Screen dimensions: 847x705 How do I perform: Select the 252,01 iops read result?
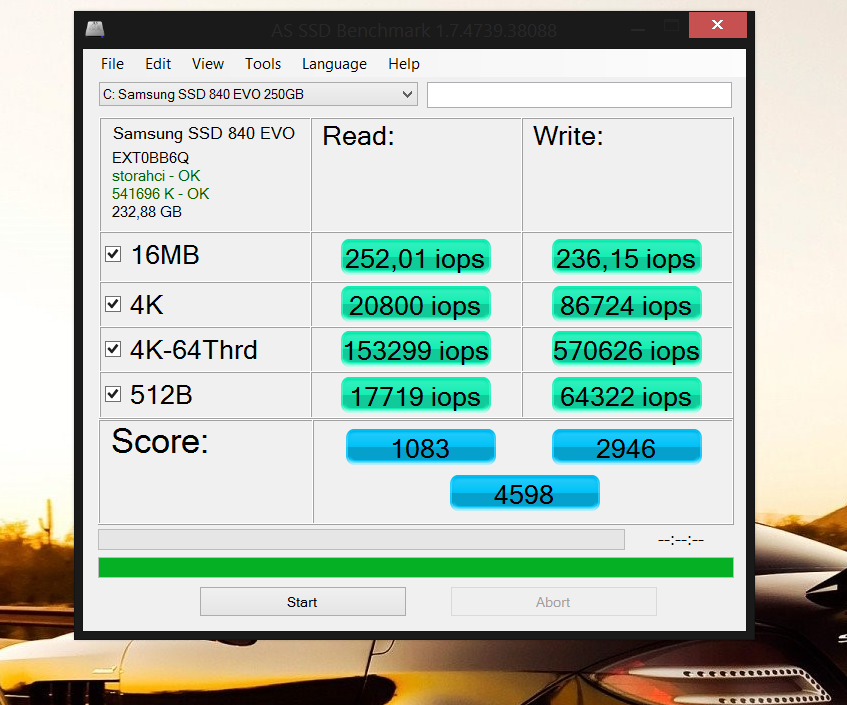pos(415,257)
